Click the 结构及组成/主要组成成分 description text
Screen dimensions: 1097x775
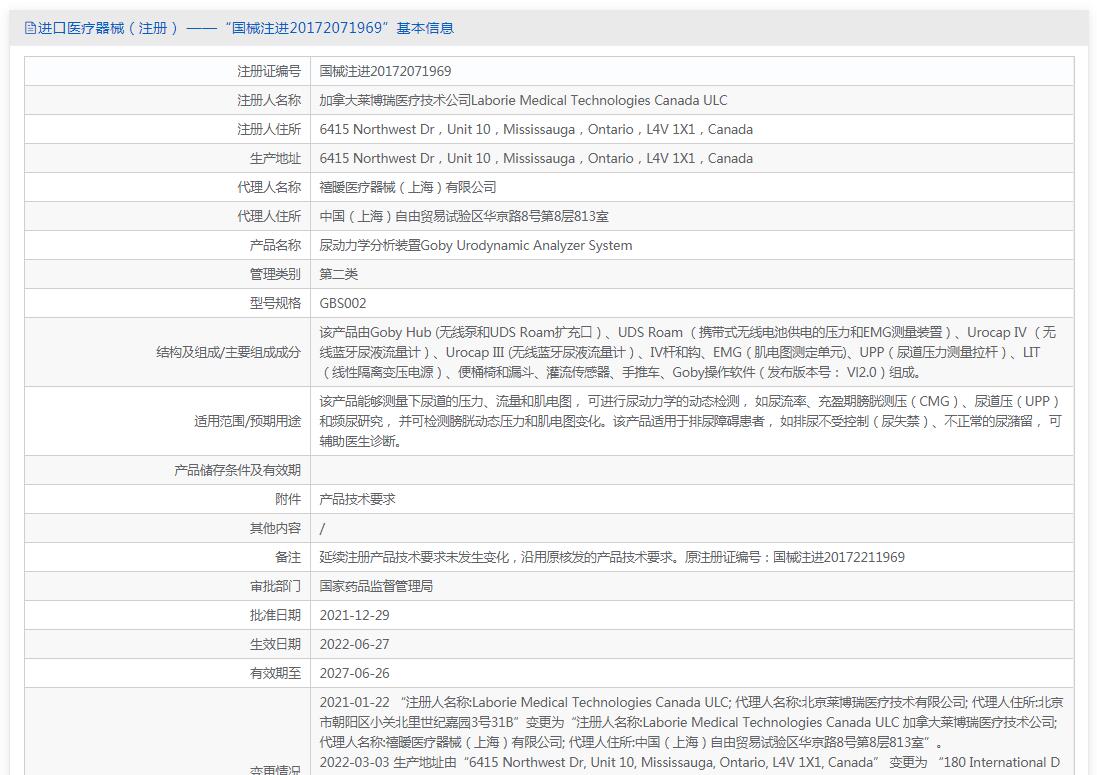[688, 352]
